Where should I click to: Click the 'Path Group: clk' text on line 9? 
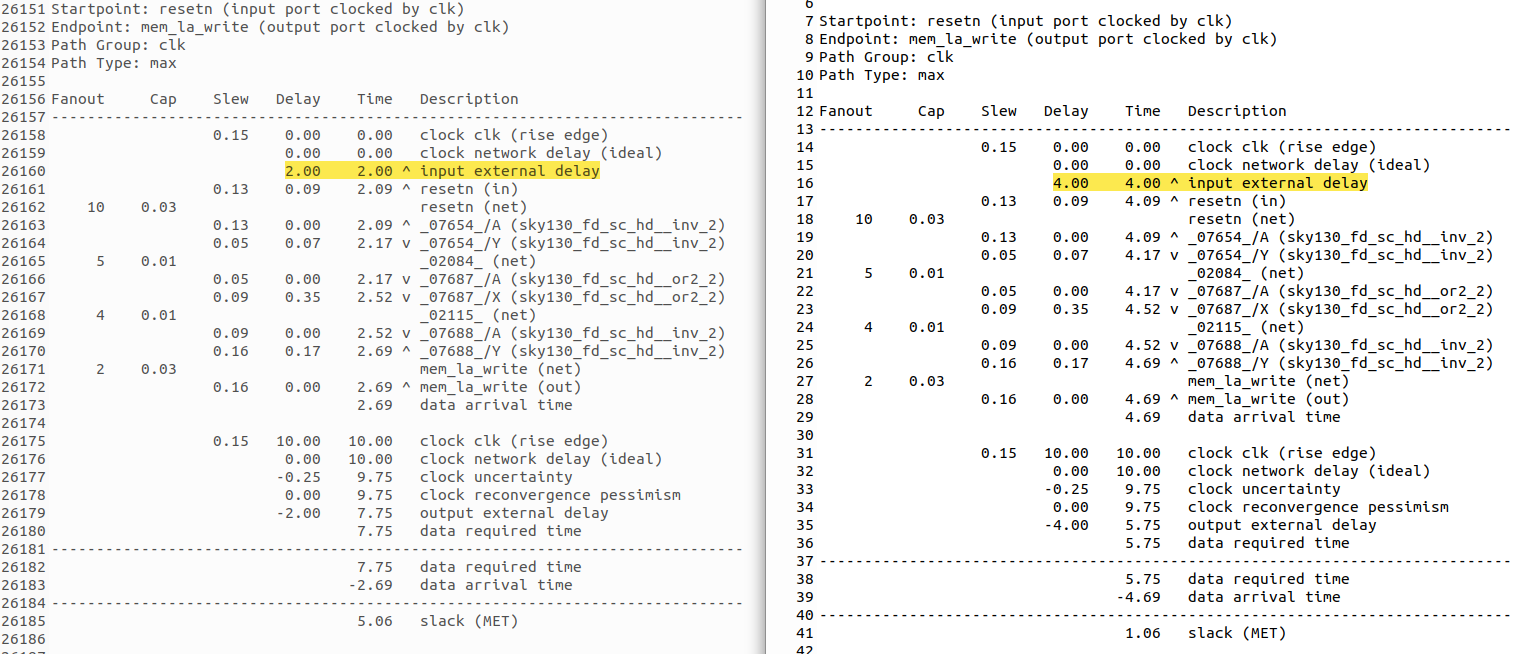tap(886, 57)
